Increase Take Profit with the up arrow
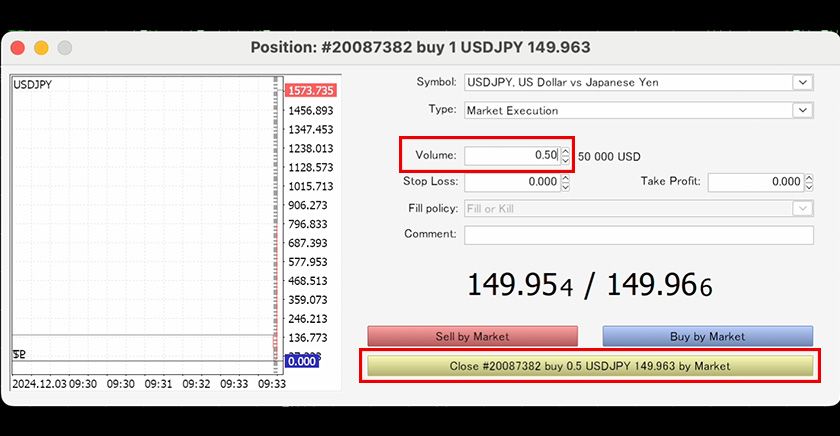 click(809, 178)
